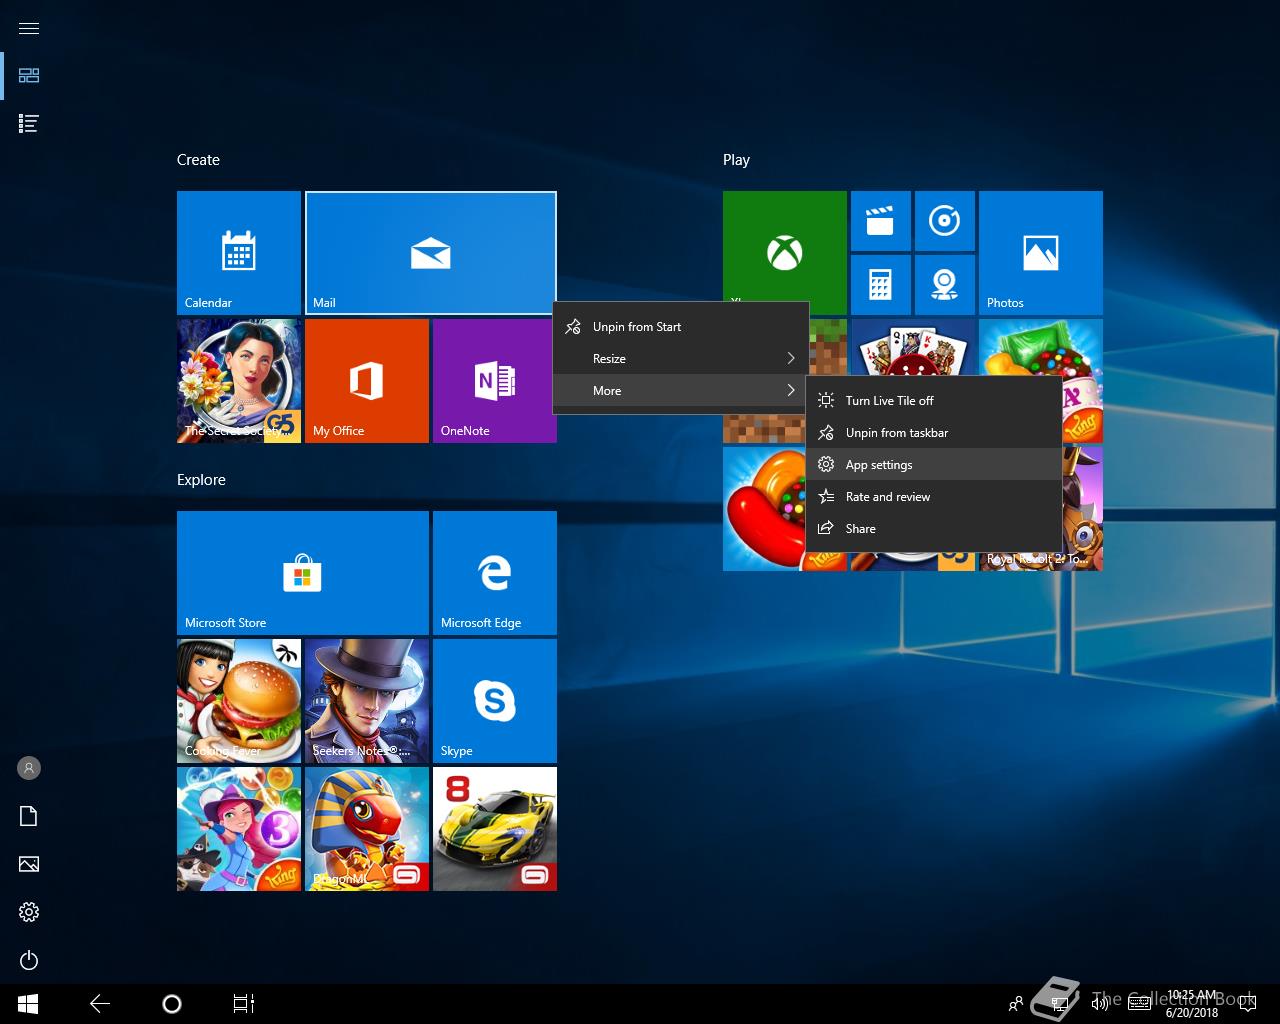The image size is (1280, 1024).
Task: Select Unpin from Start
Action: point(681,327)
